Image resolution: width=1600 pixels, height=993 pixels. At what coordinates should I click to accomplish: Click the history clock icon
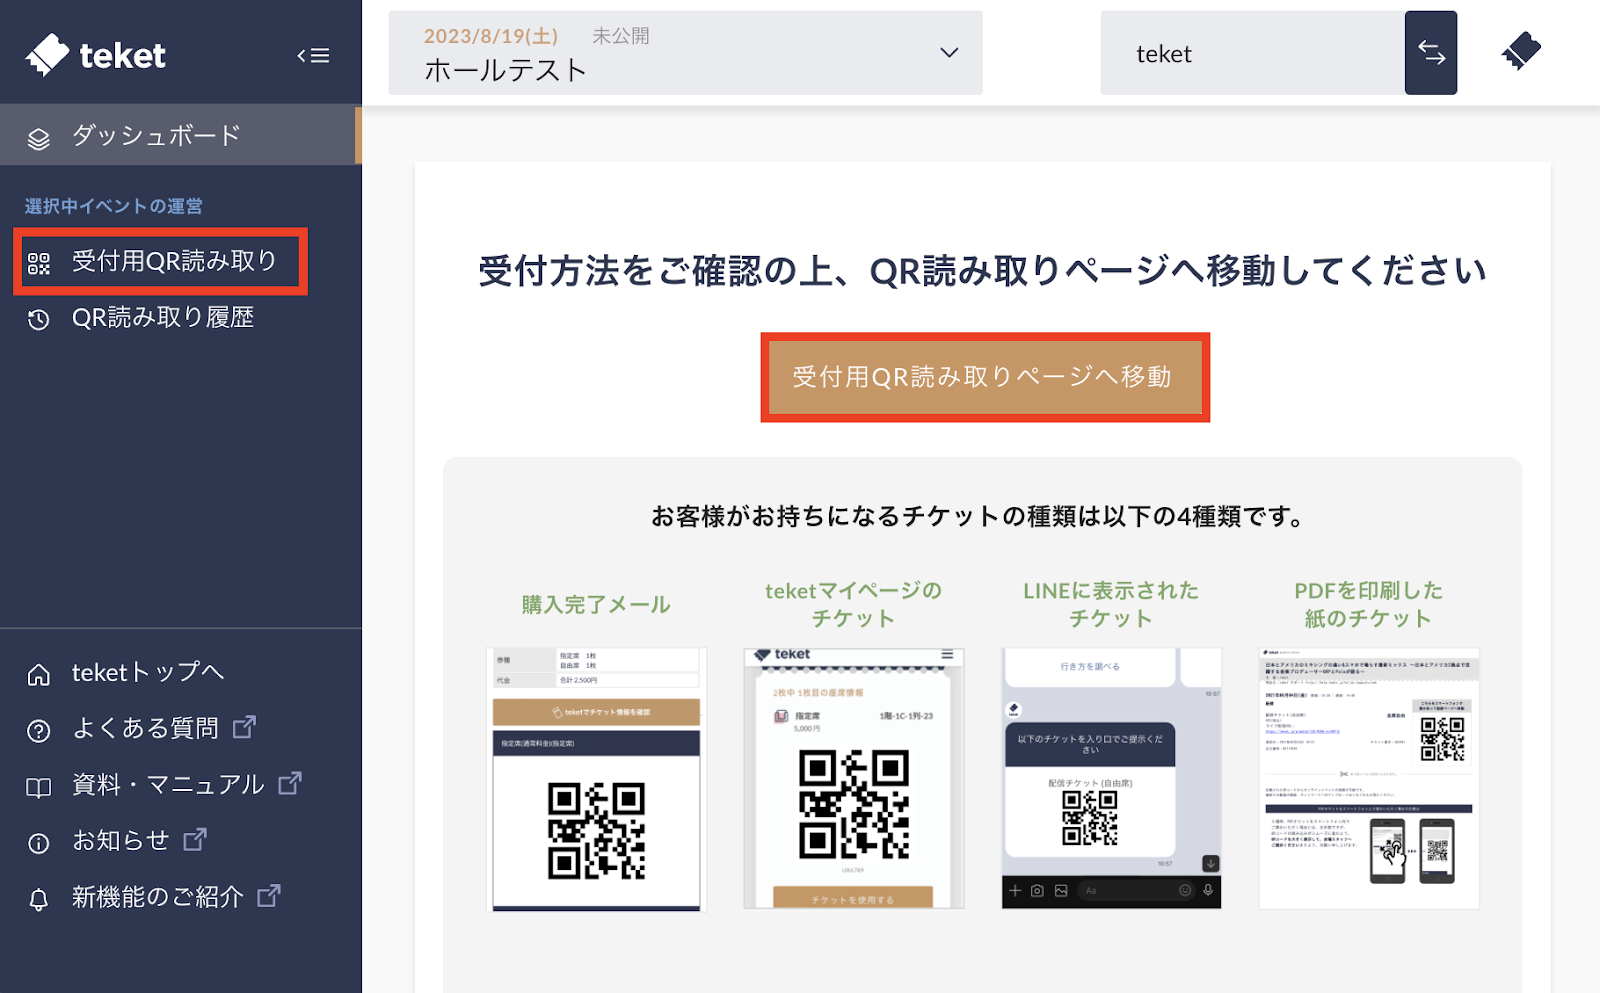click(x=38, y=320)
